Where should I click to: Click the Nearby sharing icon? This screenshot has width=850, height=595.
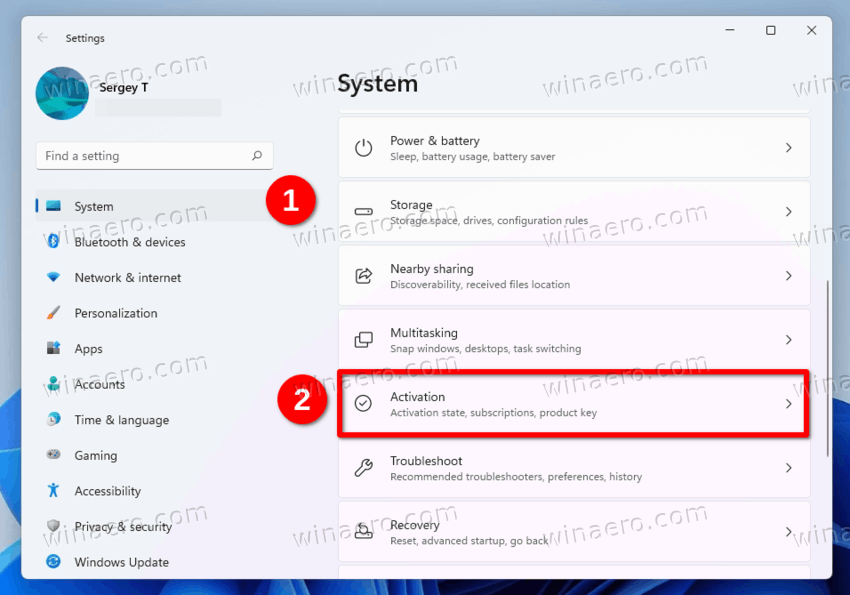coord(363,275)
